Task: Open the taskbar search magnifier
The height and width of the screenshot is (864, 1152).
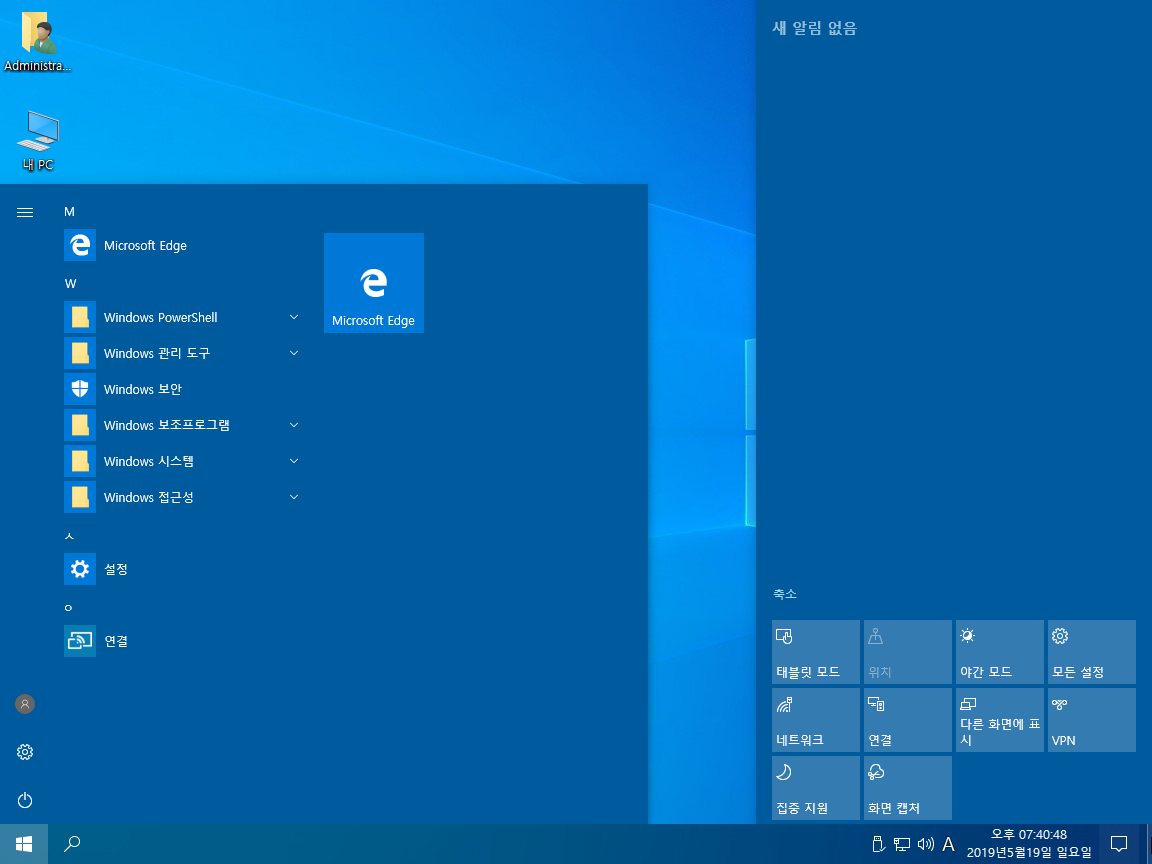Action: [x=72, y=843]
